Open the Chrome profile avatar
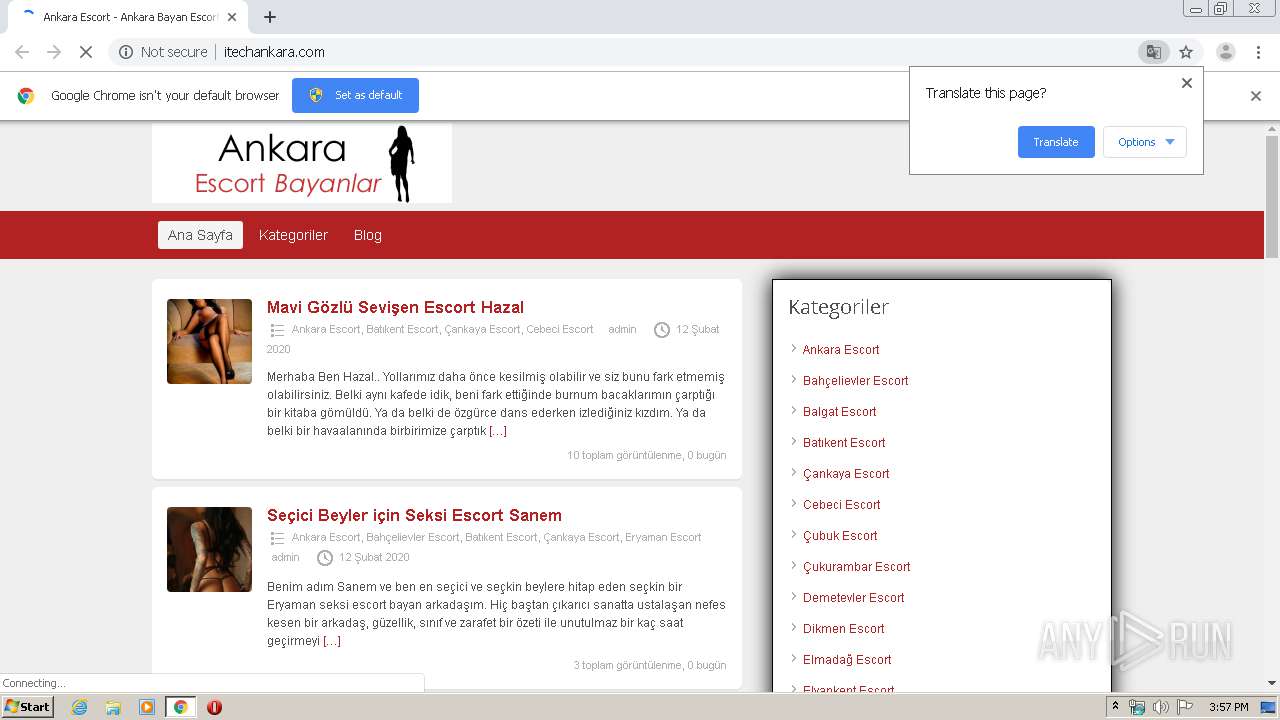Screen dimensions: 1280x720 click(x=1226, y=52)
